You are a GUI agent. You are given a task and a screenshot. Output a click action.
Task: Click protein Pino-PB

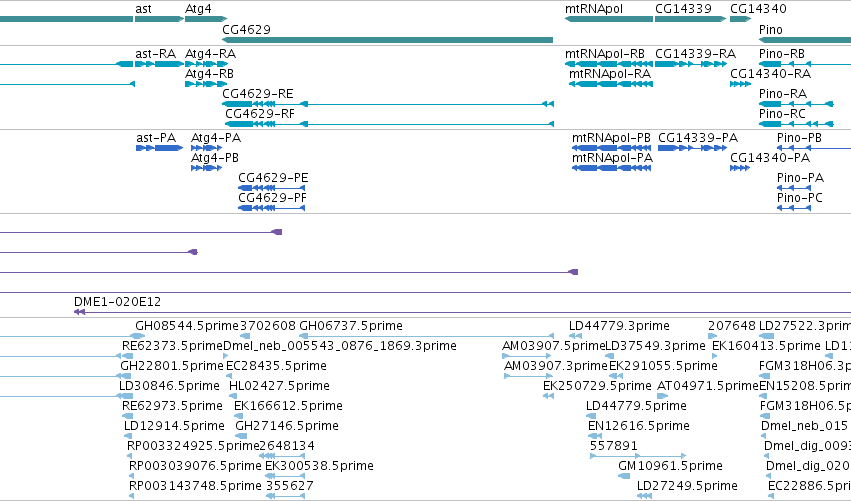pos(814,148)
